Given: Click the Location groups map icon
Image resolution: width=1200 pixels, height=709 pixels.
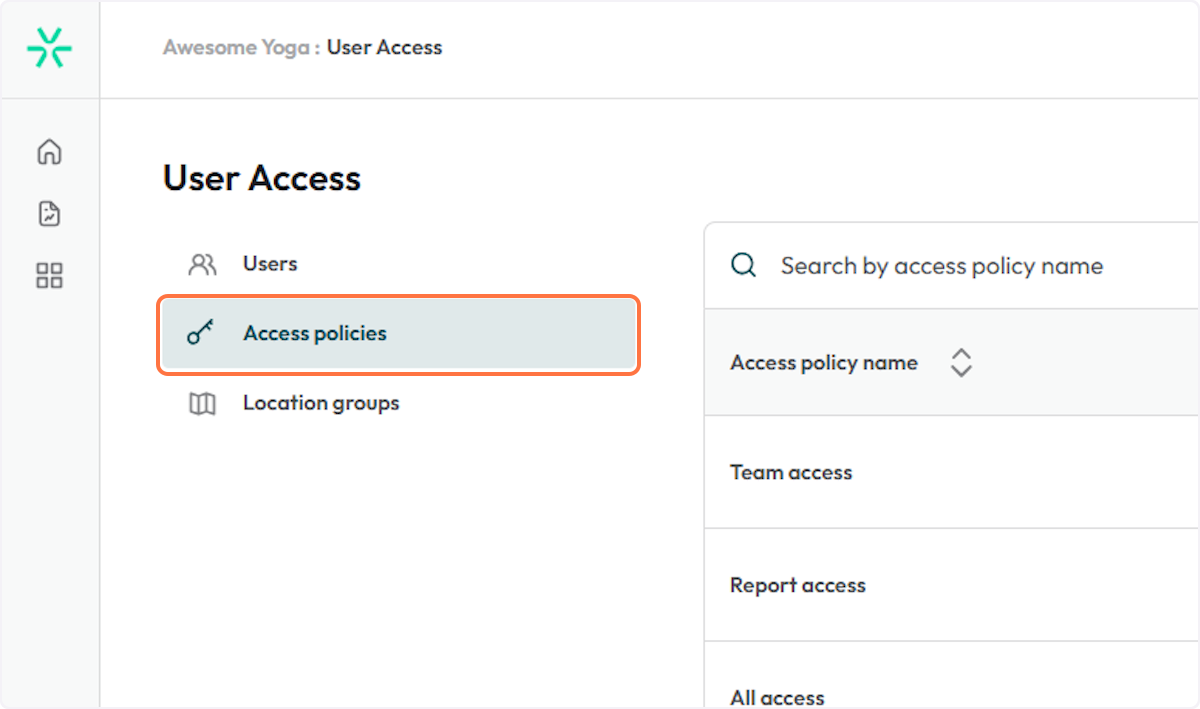Looking at the screenshot, I should [x=202, y=404].
